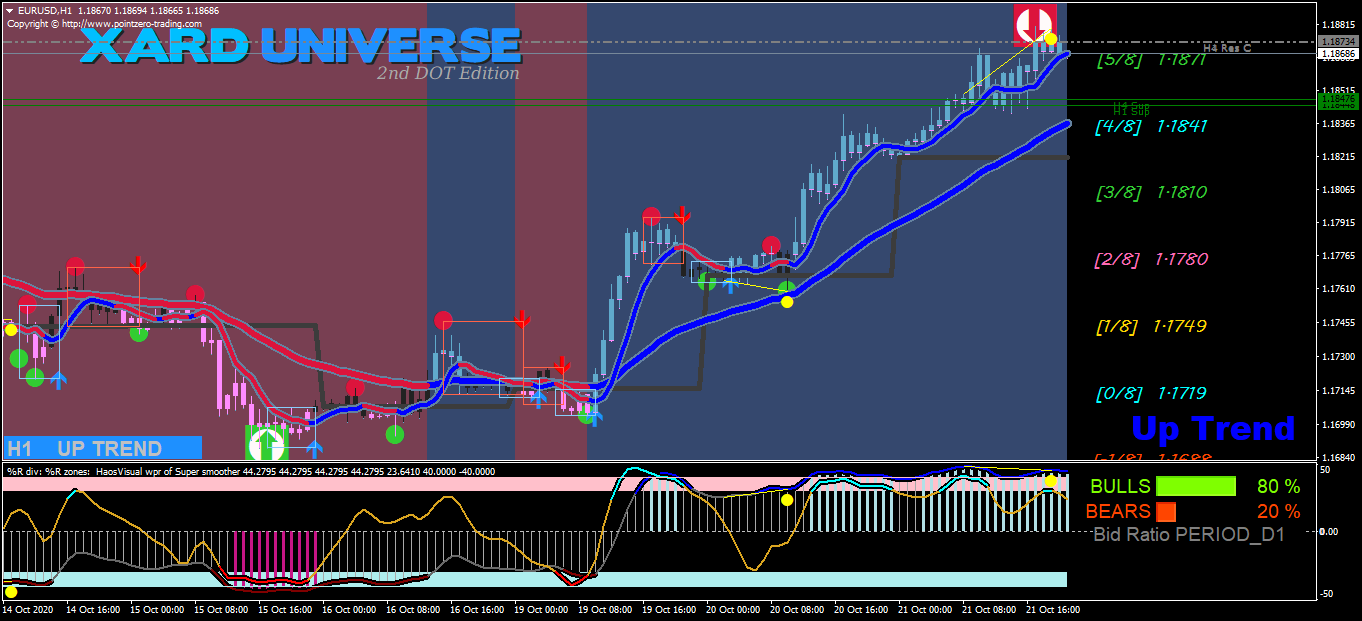This screenshot has width=1362, height=621.
Task: Click the 15 Oct 00:00 time label
Action: point(155,608)
